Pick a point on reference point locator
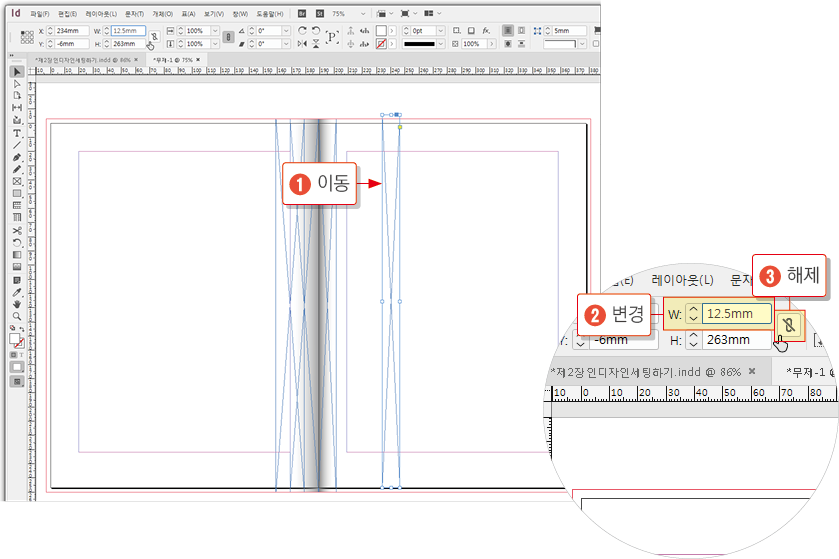The image size is (839, 559). coord(27,37)
